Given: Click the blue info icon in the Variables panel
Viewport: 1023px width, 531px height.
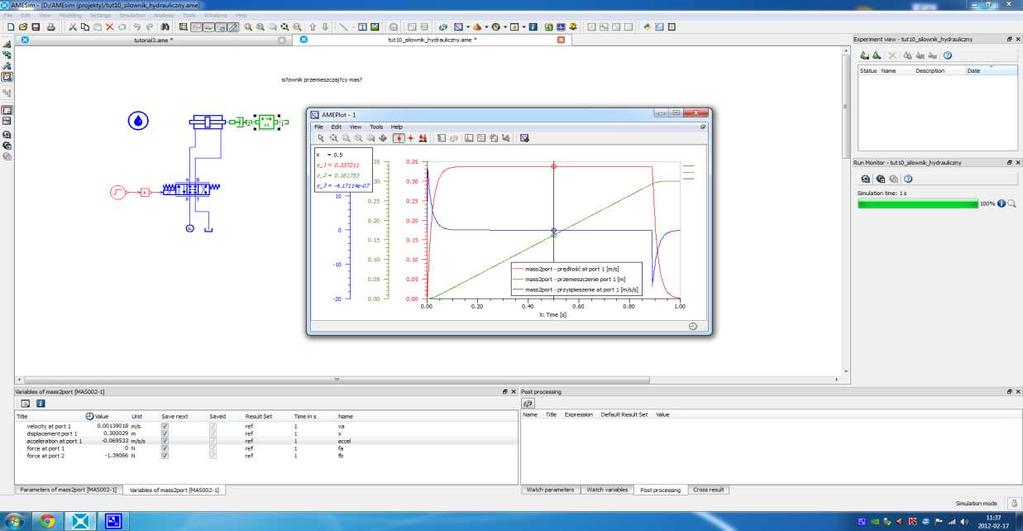Looking at the screenshot, I should click(40, 404).
